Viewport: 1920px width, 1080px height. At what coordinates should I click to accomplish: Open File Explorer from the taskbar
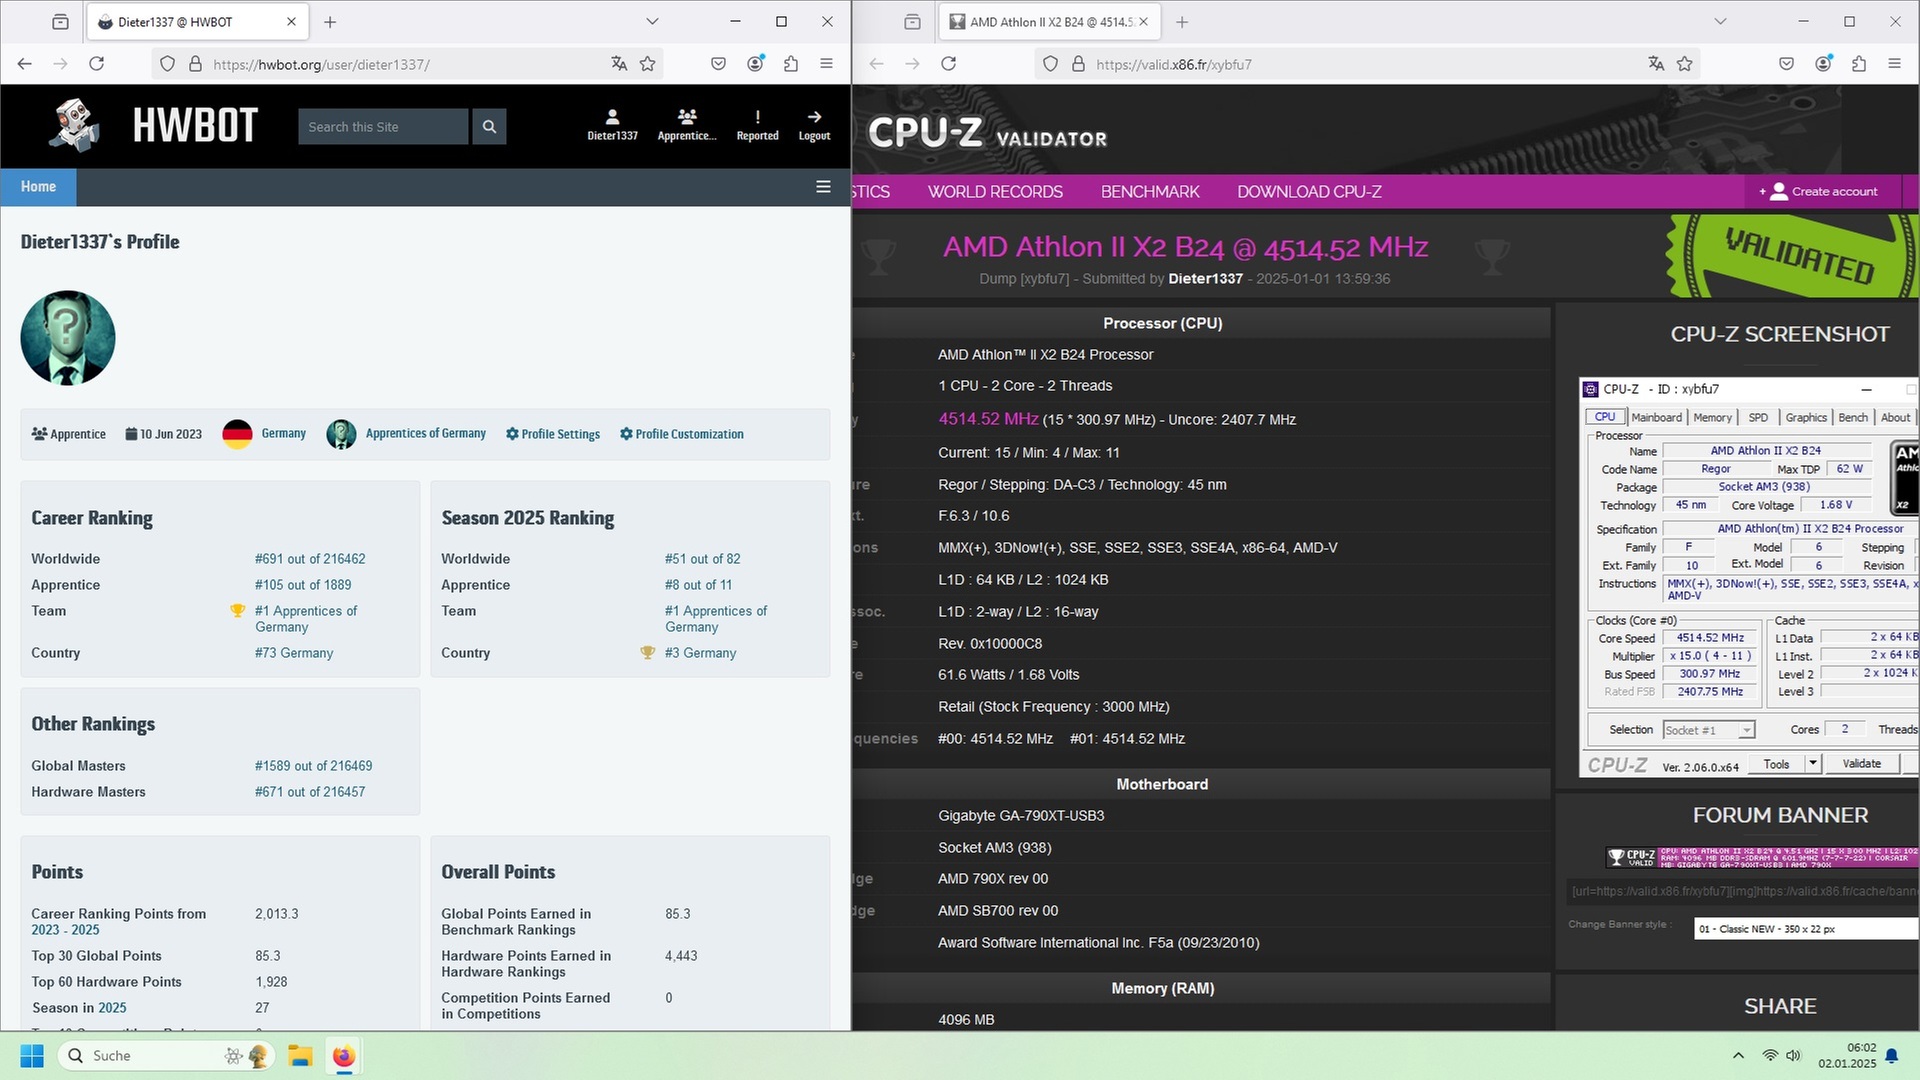click(x=300, y=1056)
